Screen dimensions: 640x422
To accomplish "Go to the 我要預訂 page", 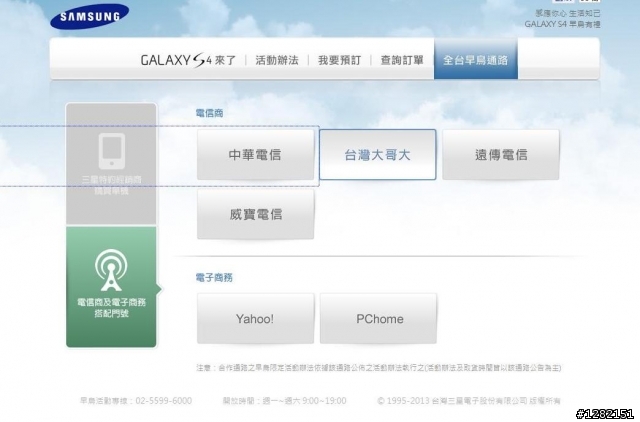I will tap(340, 60).
